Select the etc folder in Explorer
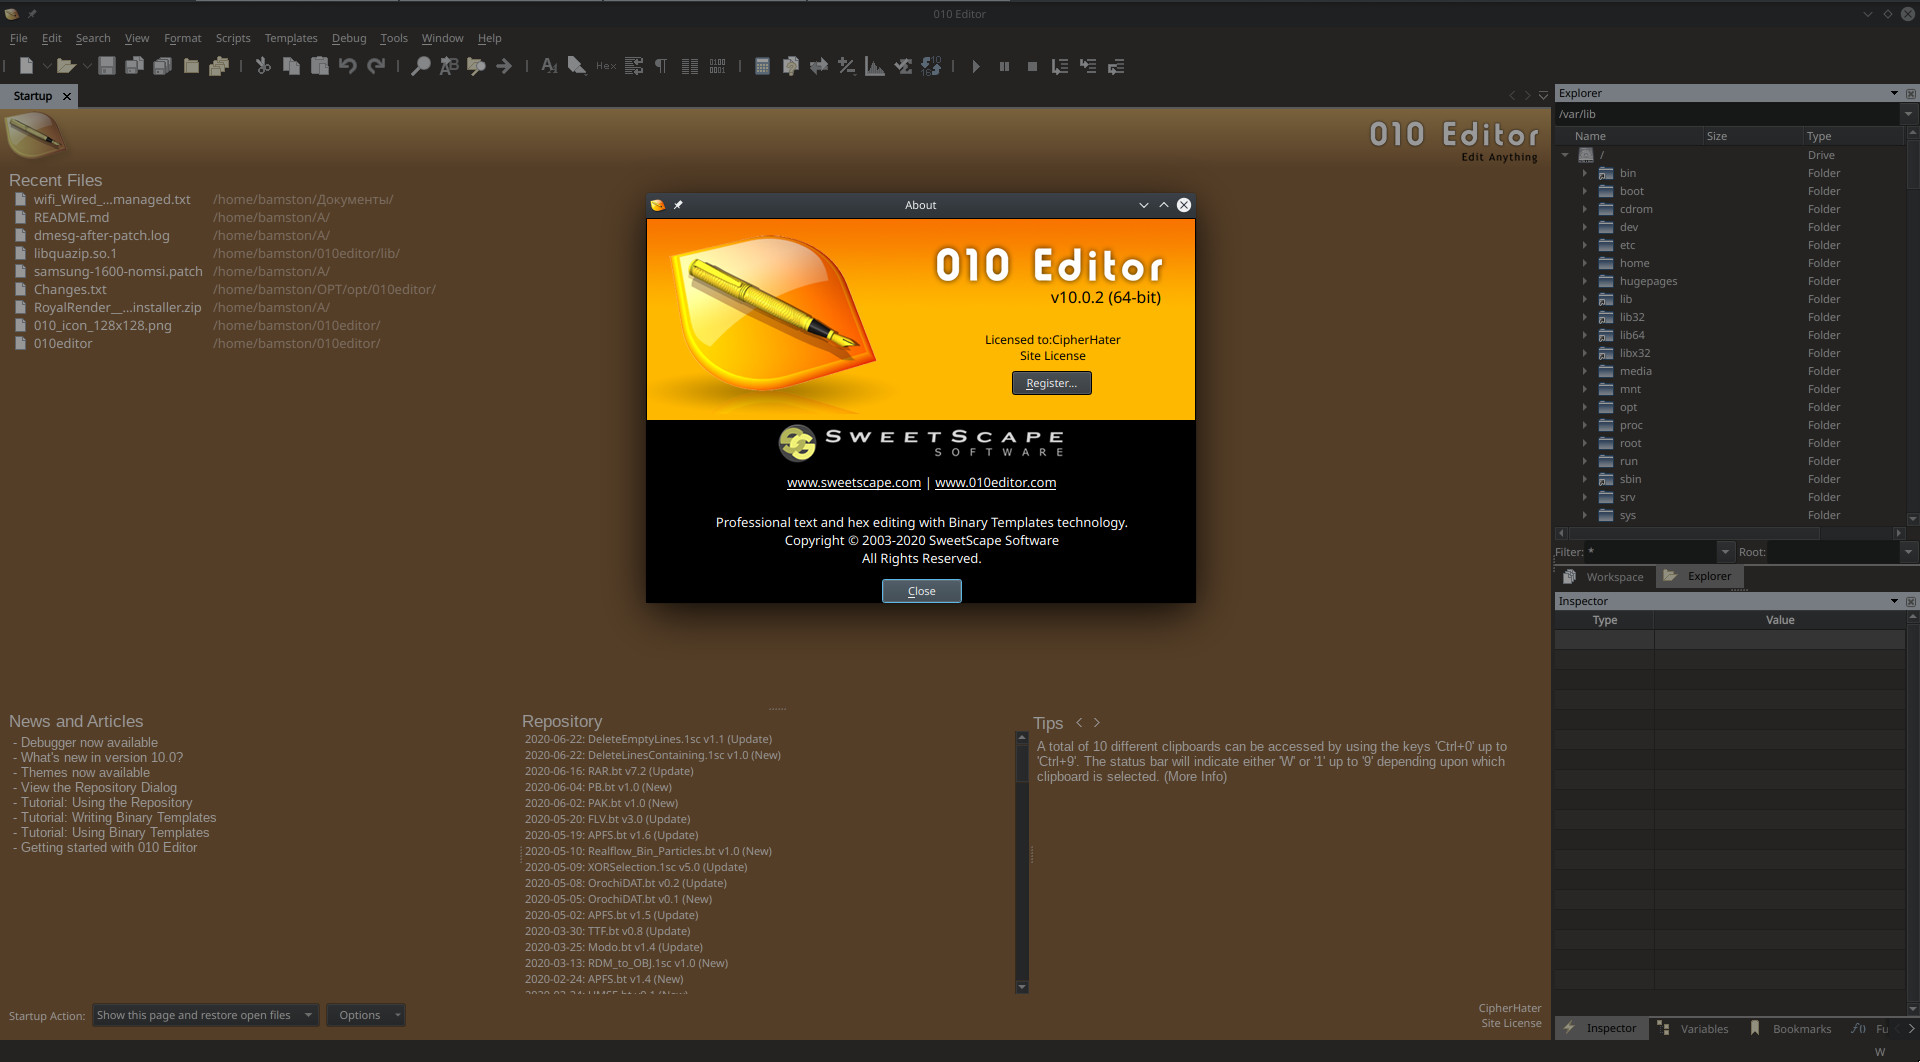The width and height of the screenshot is (1920, 1062). pyautogui.click(x=1628, y=245)
